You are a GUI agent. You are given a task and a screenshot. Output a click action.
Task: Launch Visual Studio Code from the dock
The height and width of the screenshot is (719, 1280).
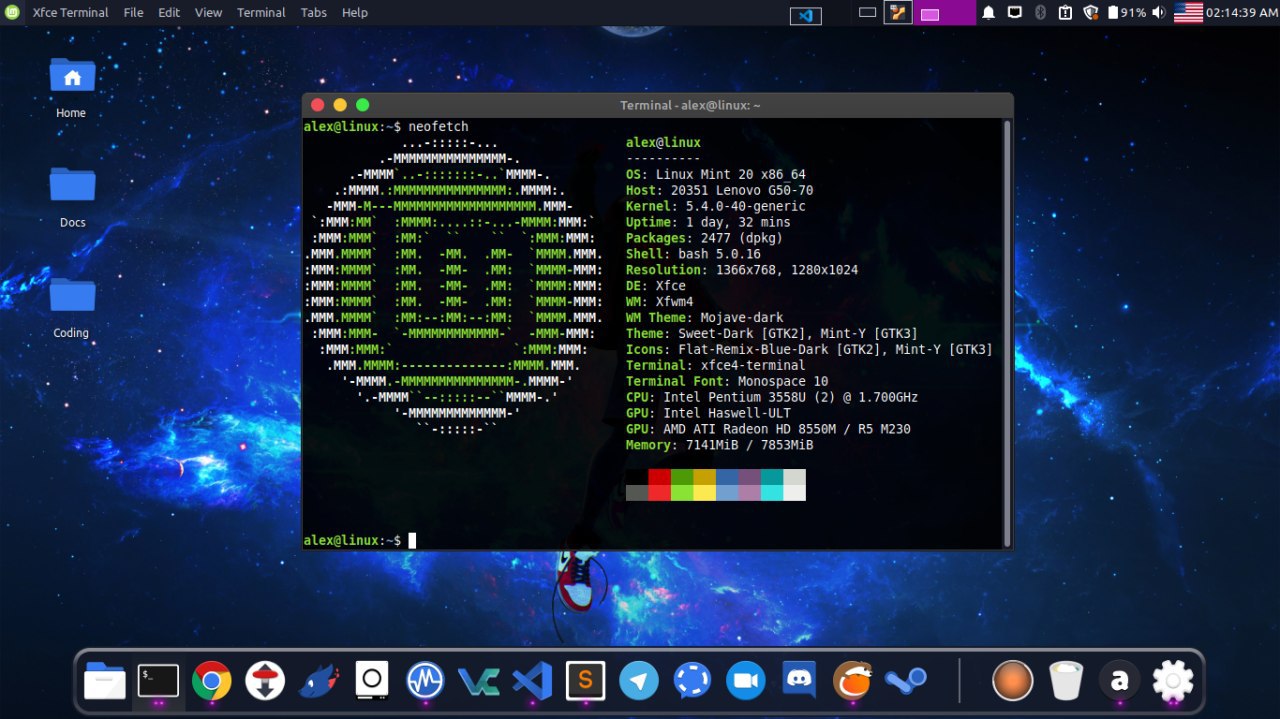point(532,681)
